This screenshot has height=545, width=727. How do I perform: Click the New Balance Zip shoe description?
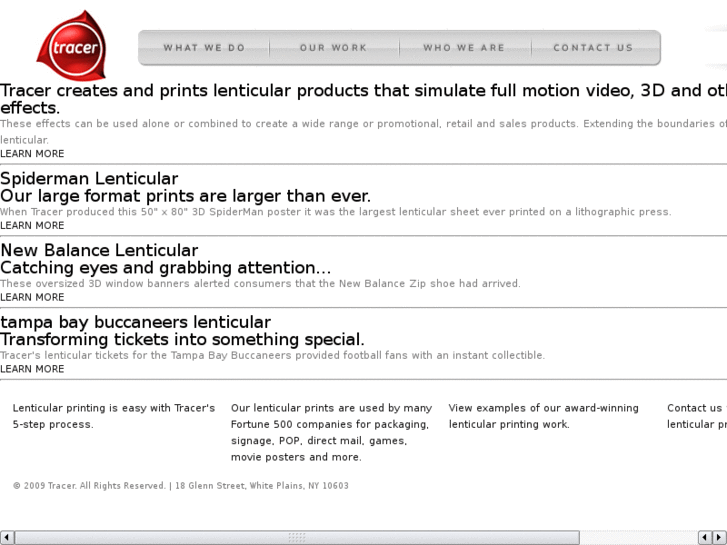(x=261, y=284)
